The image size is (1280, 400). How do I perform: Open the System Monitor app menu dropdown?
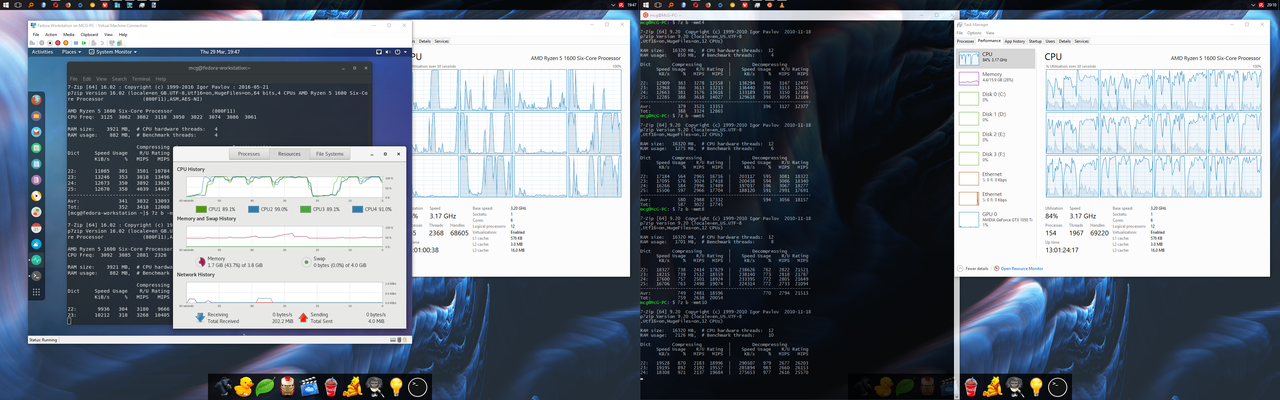point(113,52)
